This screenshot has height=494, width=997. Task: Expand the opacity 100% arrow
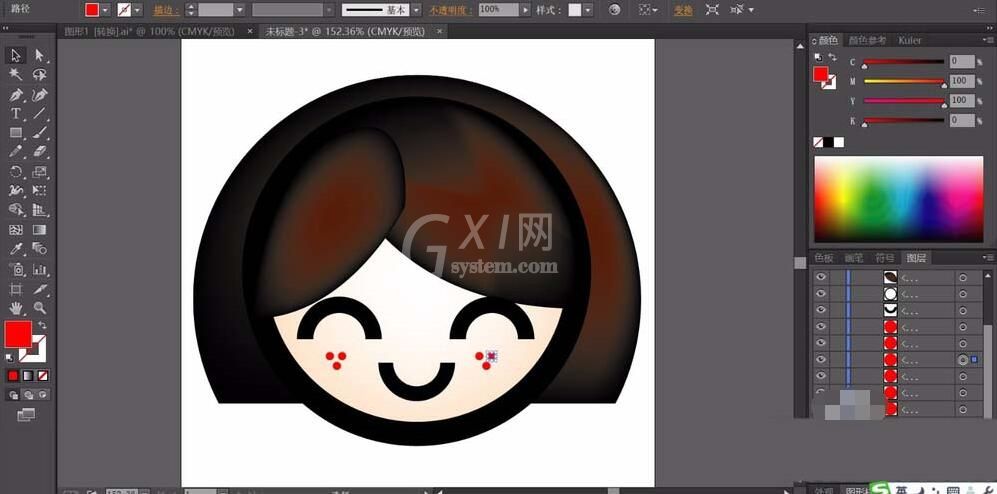525,10
